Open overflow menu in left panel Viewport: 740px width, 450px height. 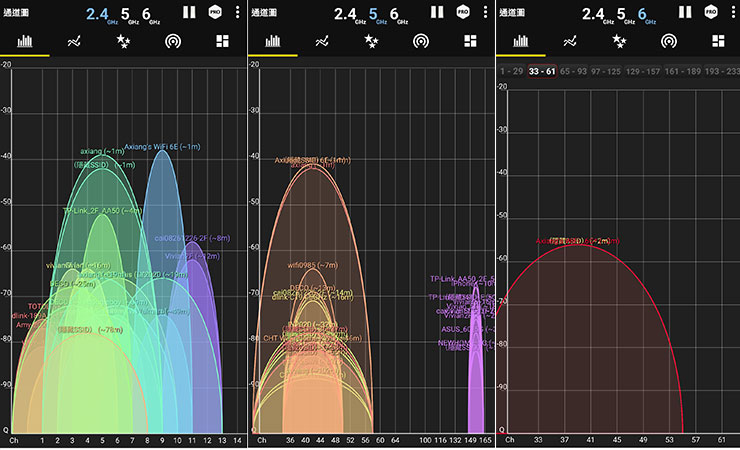click(x=237, y=12)
